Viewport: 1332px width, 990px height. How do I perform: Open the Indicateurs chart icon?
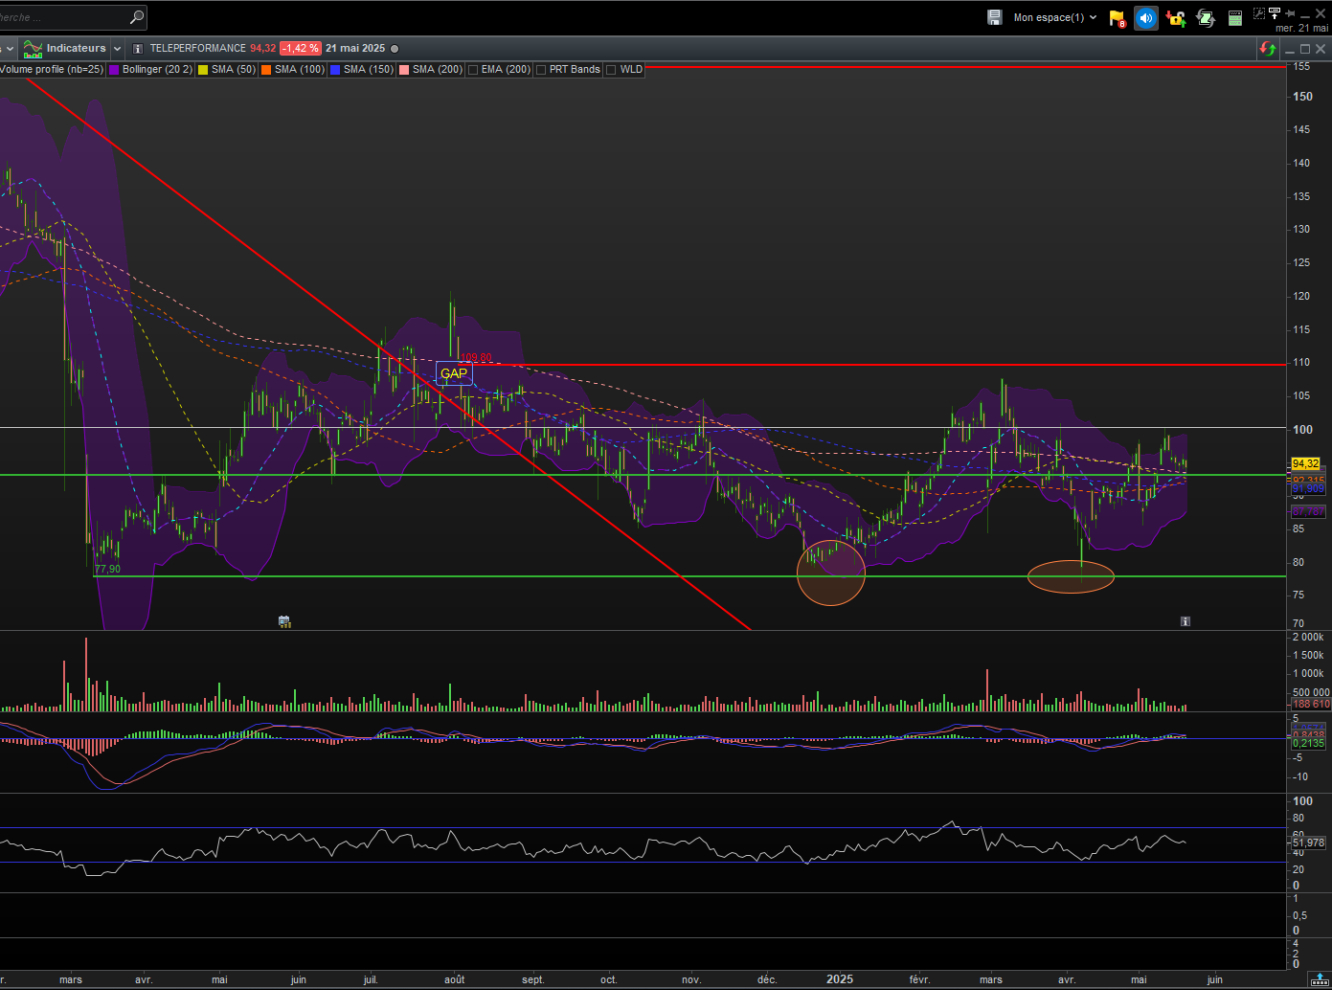[33, 48]
